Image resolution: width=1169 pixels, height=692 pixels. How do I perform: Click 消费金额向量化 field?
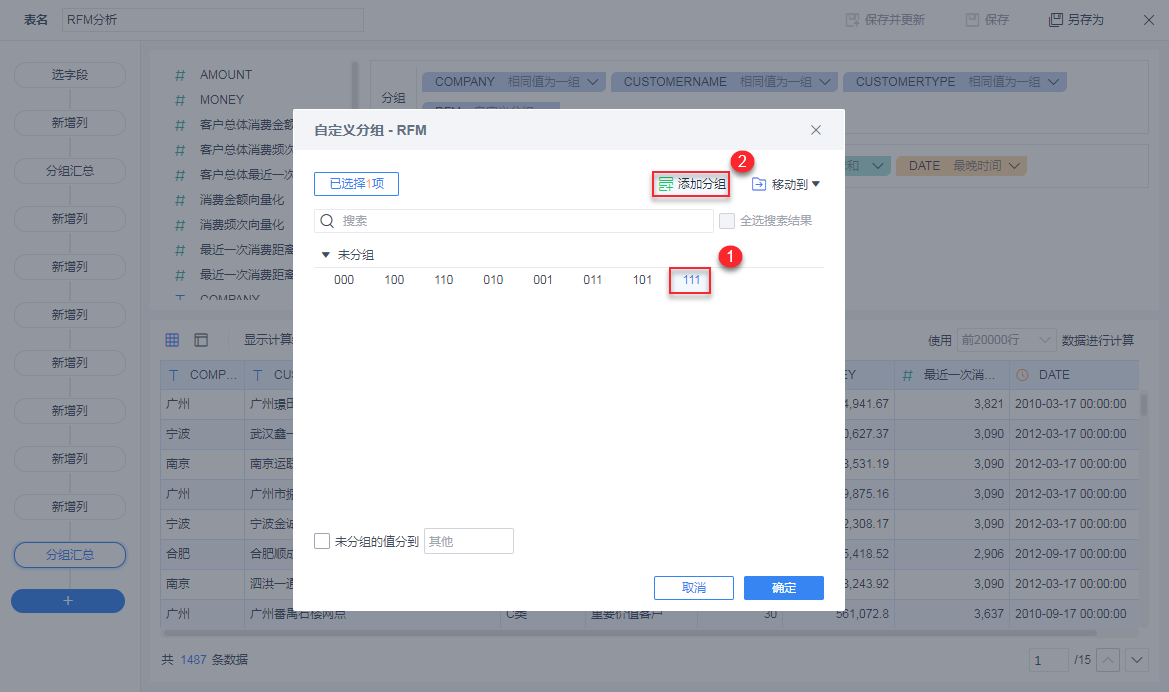pyautogui.click(x=242, y=200)
